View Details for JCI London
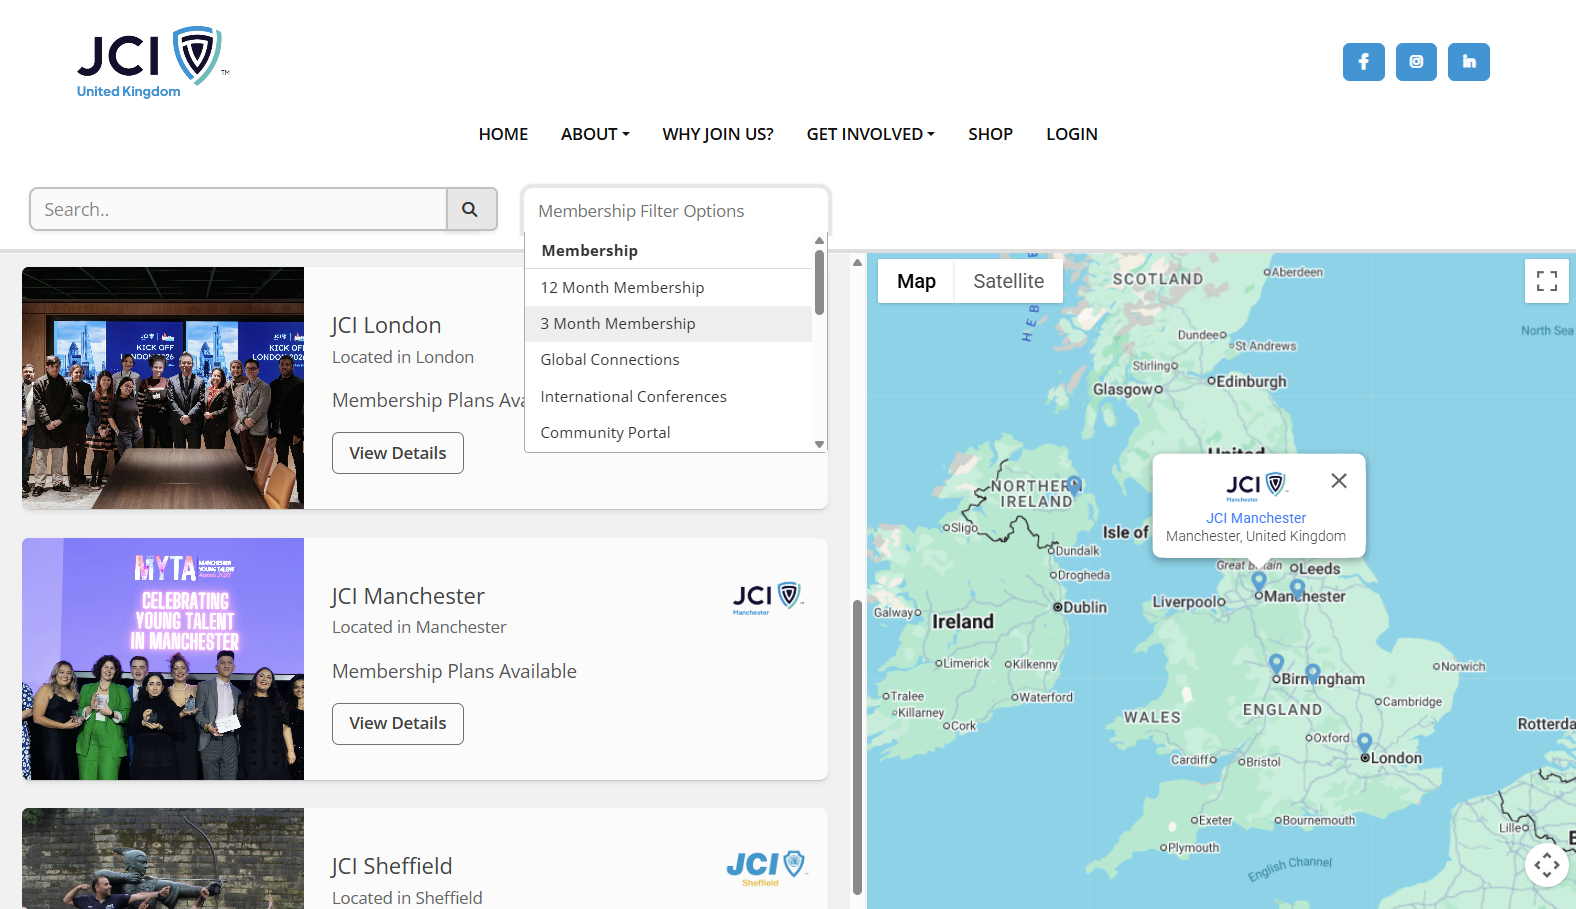Screen dimensions: 1576x909 point(398,453)
